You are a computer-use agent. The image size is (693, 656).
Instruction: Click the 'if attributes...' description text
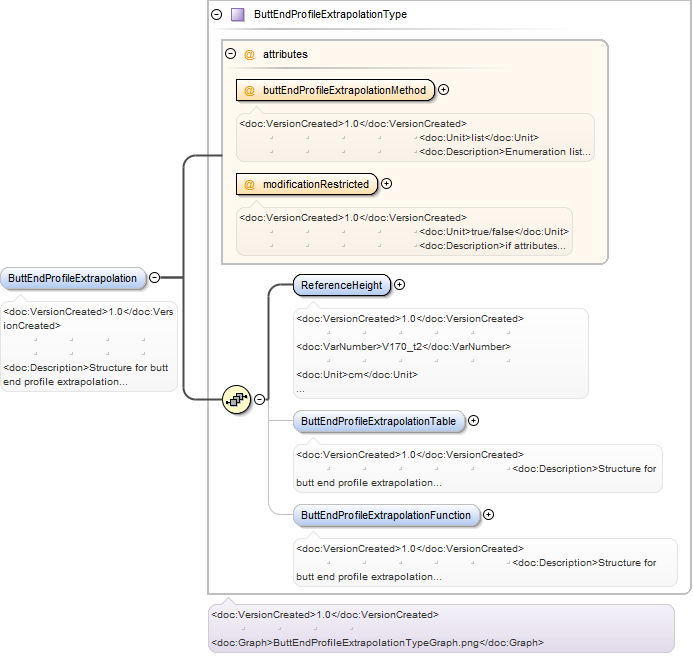tap(492, 246)
